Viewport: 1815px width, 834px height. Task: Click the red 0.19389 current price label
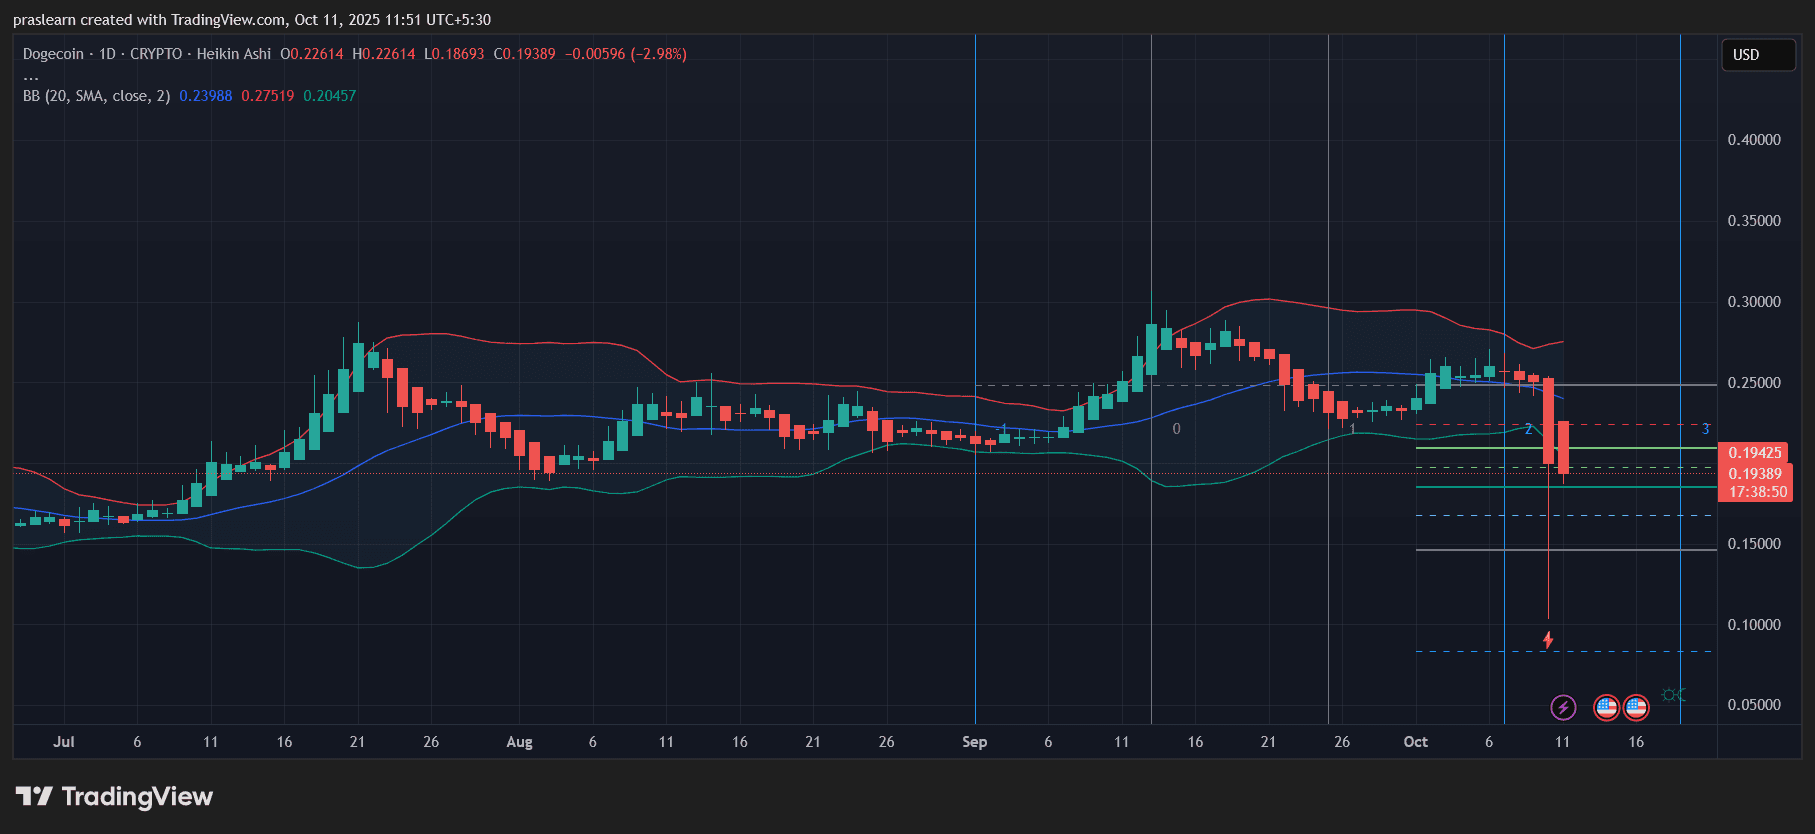click(x=1755, y=474)
